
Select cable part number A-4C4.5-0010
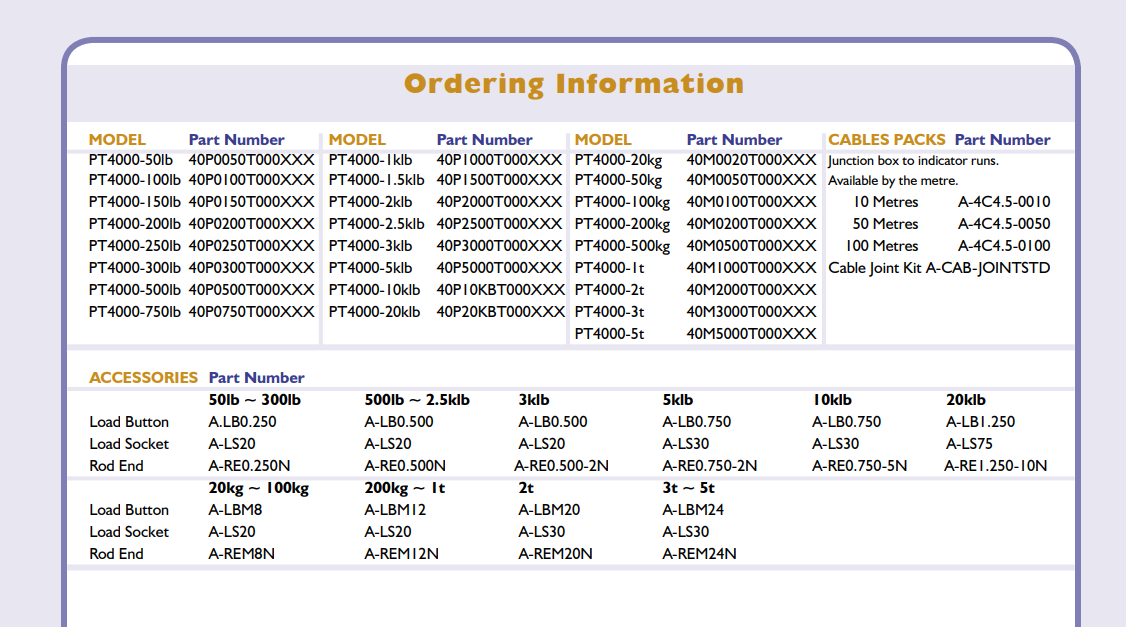coord(1004,202)
